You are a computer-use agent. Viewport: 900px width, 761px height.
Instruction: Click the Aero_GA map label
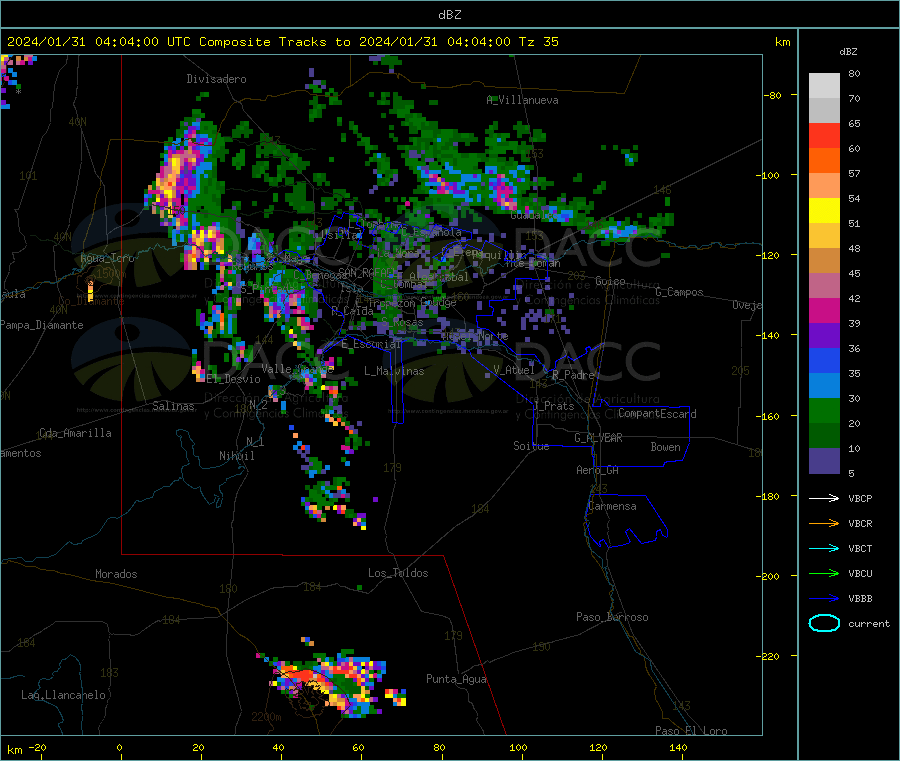click(598, 470)
